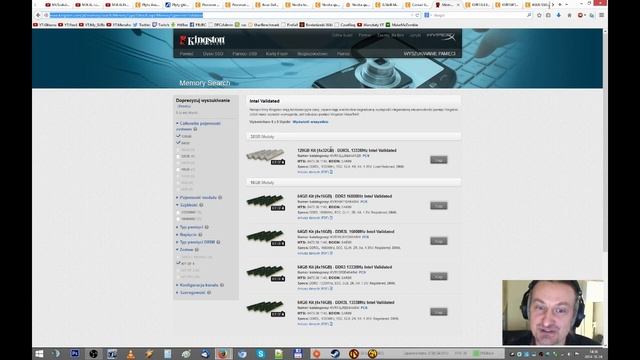Click info icon beside Zestaw
The image size is (640, 360).
click(197, 250)
